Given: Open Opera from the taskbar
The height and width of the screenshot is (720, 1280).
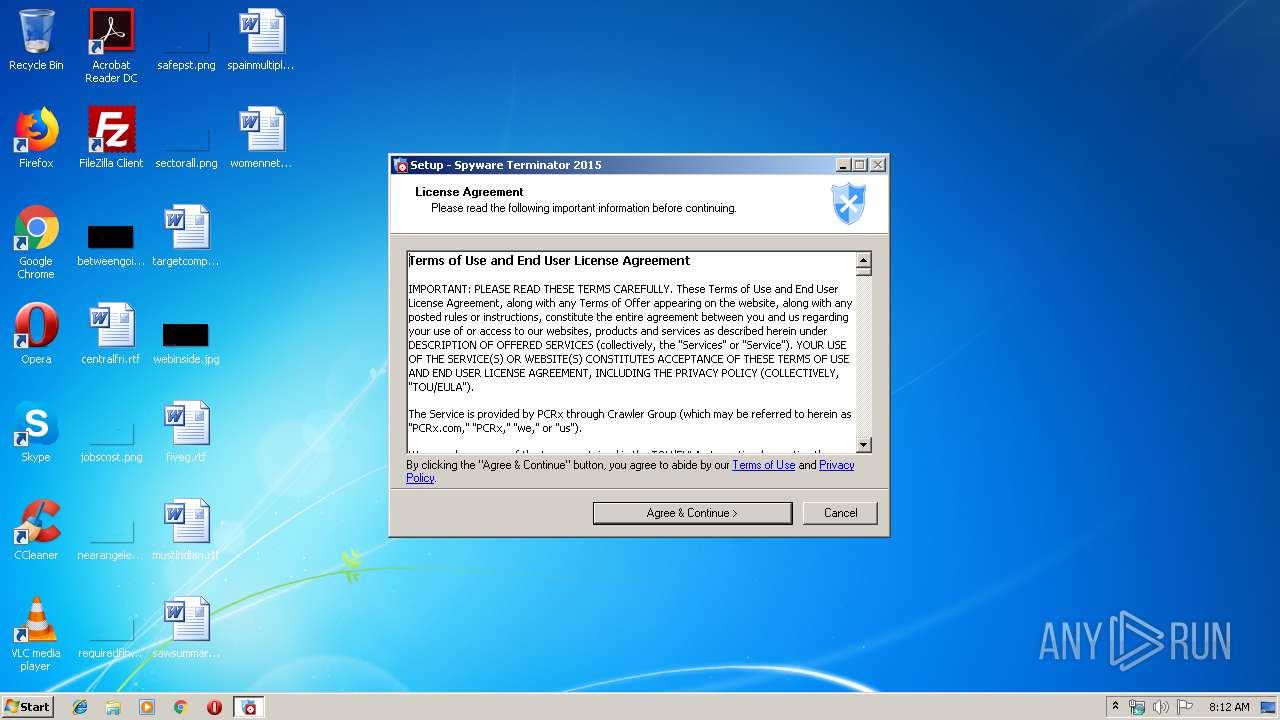Looking at the screenshot, I should pyautogui.click(x=214, y=707).
